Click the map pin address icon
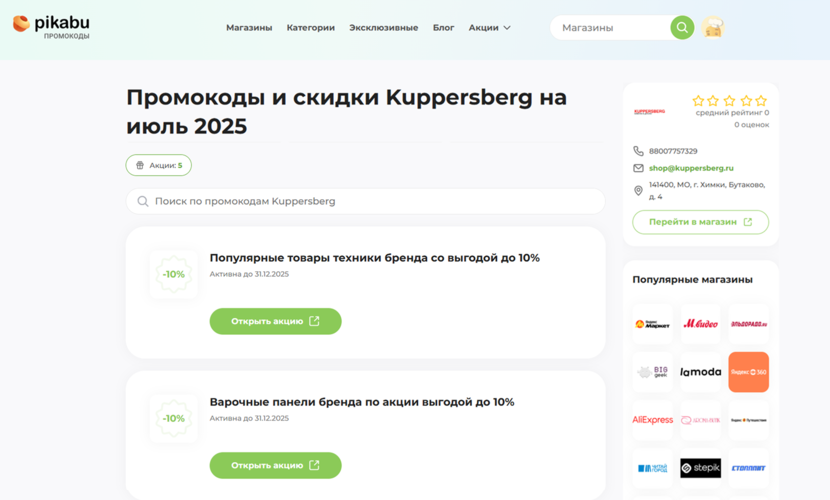Screen dimensions: 830x500 (638, 190)
